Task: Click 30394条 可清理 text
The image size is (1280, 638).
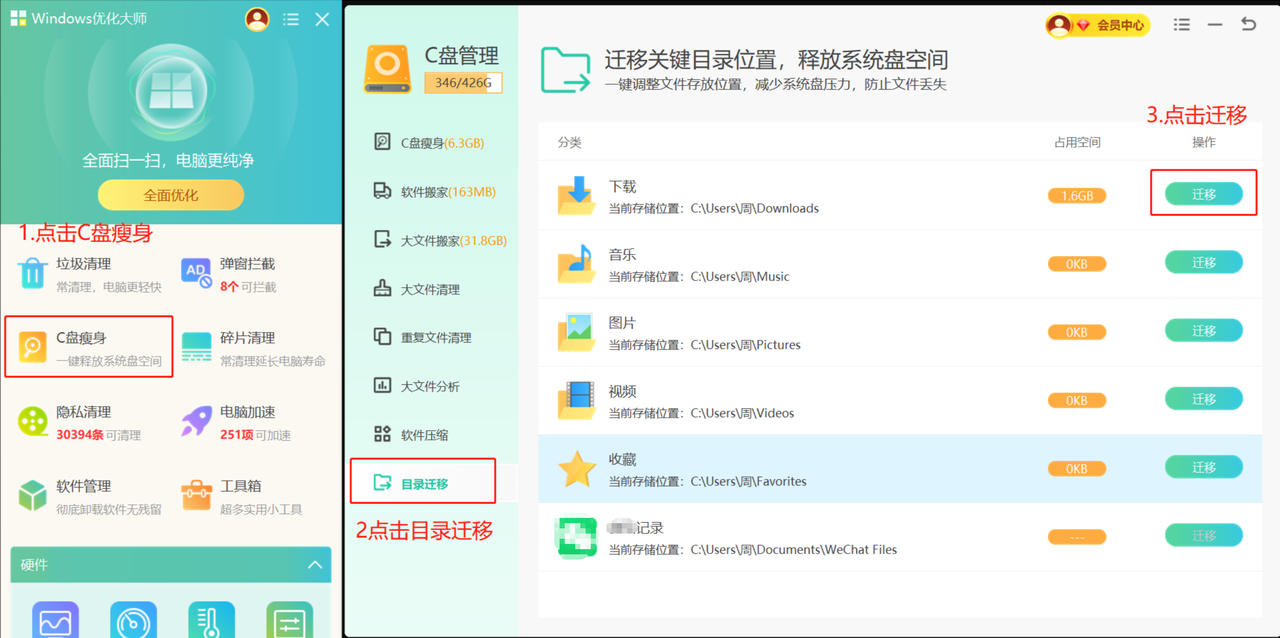Action: (98, 435)
